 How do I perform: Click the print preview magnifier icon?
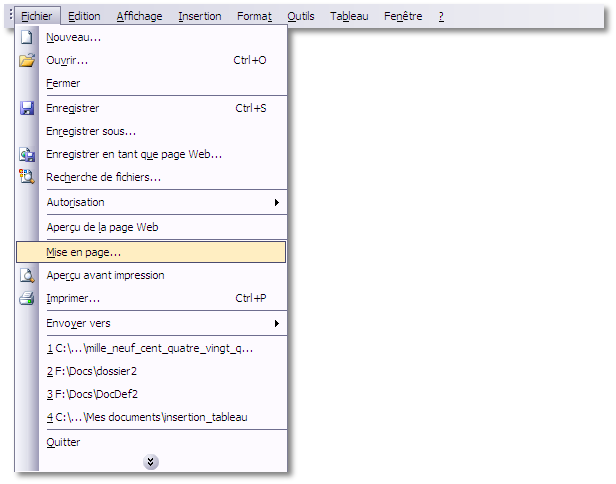[27, 275]
